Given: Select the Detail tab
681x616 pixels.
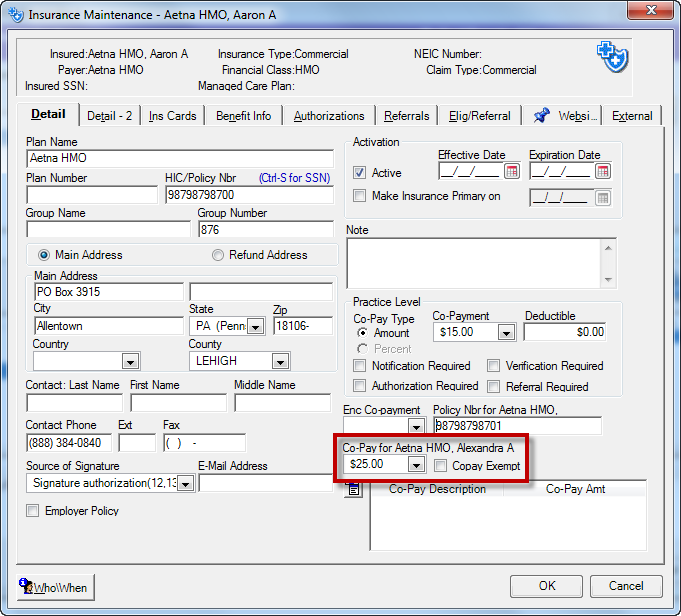Looking at the screenshot, I should (48, 114).
